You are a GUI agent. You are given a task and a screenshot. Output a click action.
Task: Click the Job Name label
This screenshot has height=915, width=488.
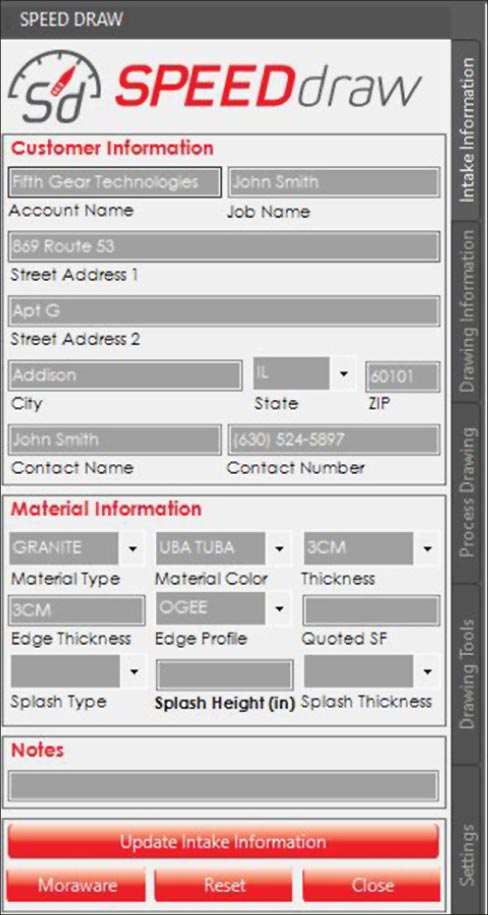(269, 212)
